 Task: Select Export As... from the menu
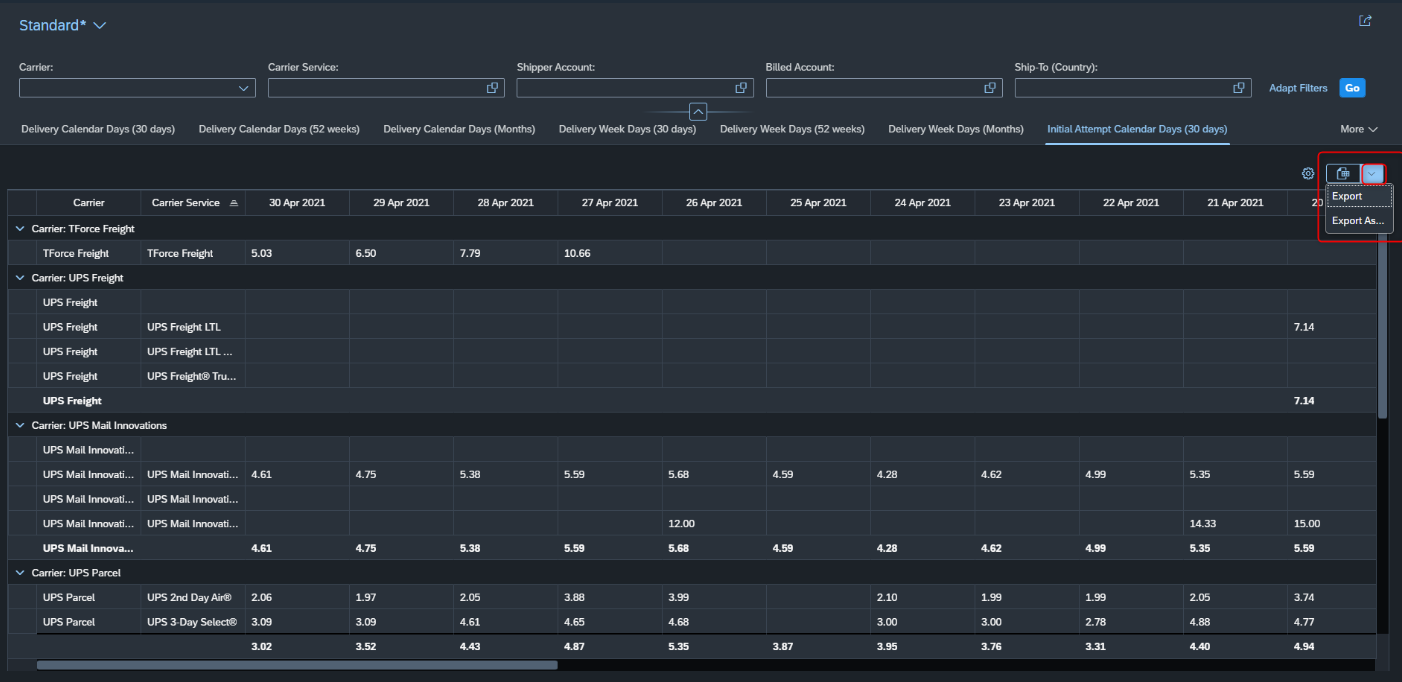coord(1358,220)
